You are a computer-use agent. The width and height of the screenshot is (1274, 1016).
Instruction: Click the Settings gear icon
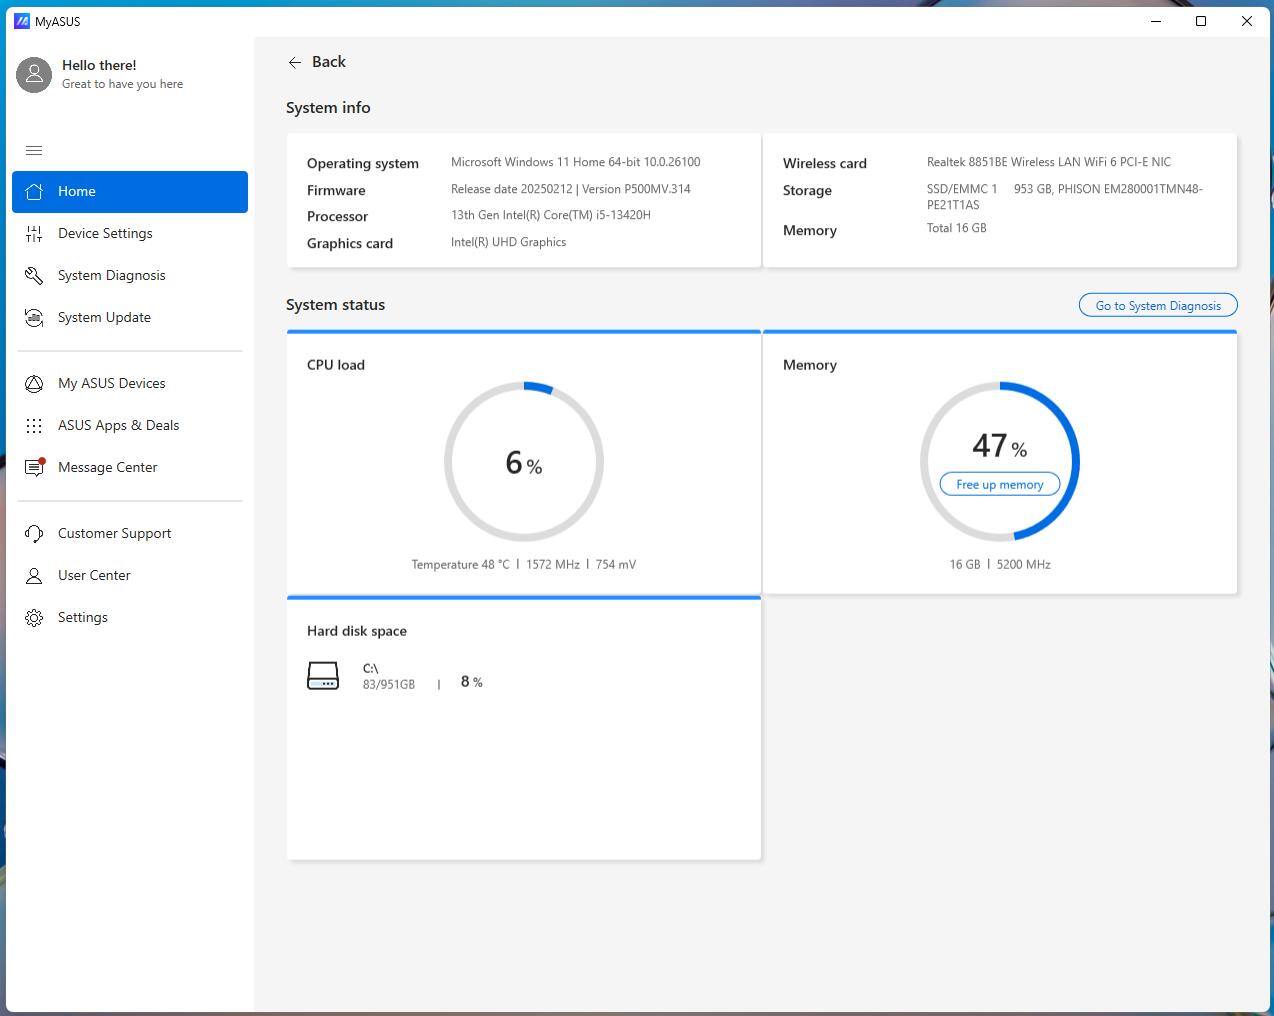point(34,618)
